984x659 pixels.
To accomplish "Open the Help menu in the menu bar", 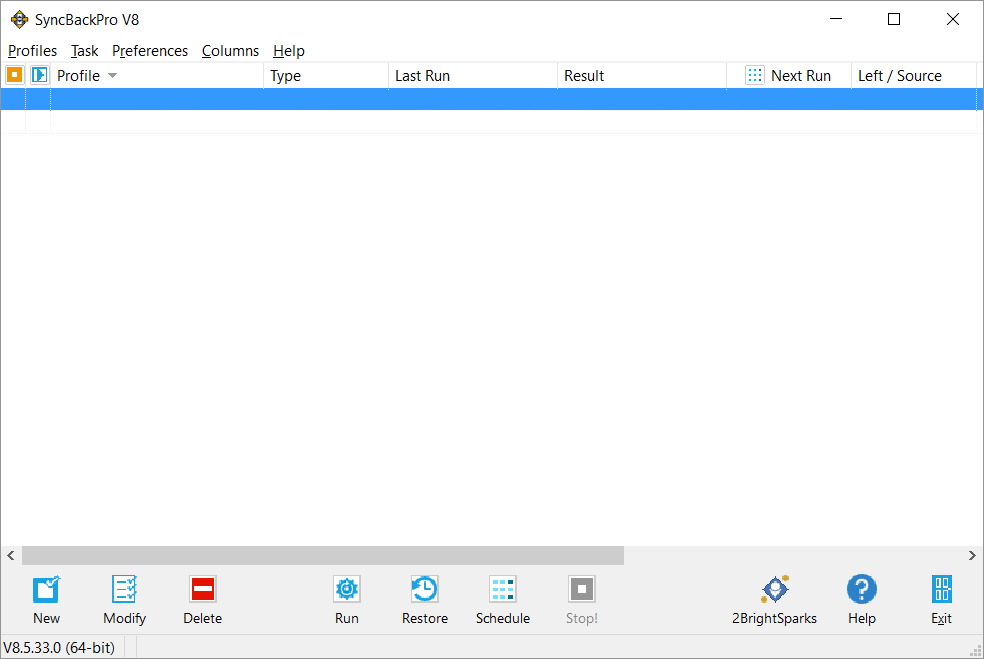I will 289,51.
